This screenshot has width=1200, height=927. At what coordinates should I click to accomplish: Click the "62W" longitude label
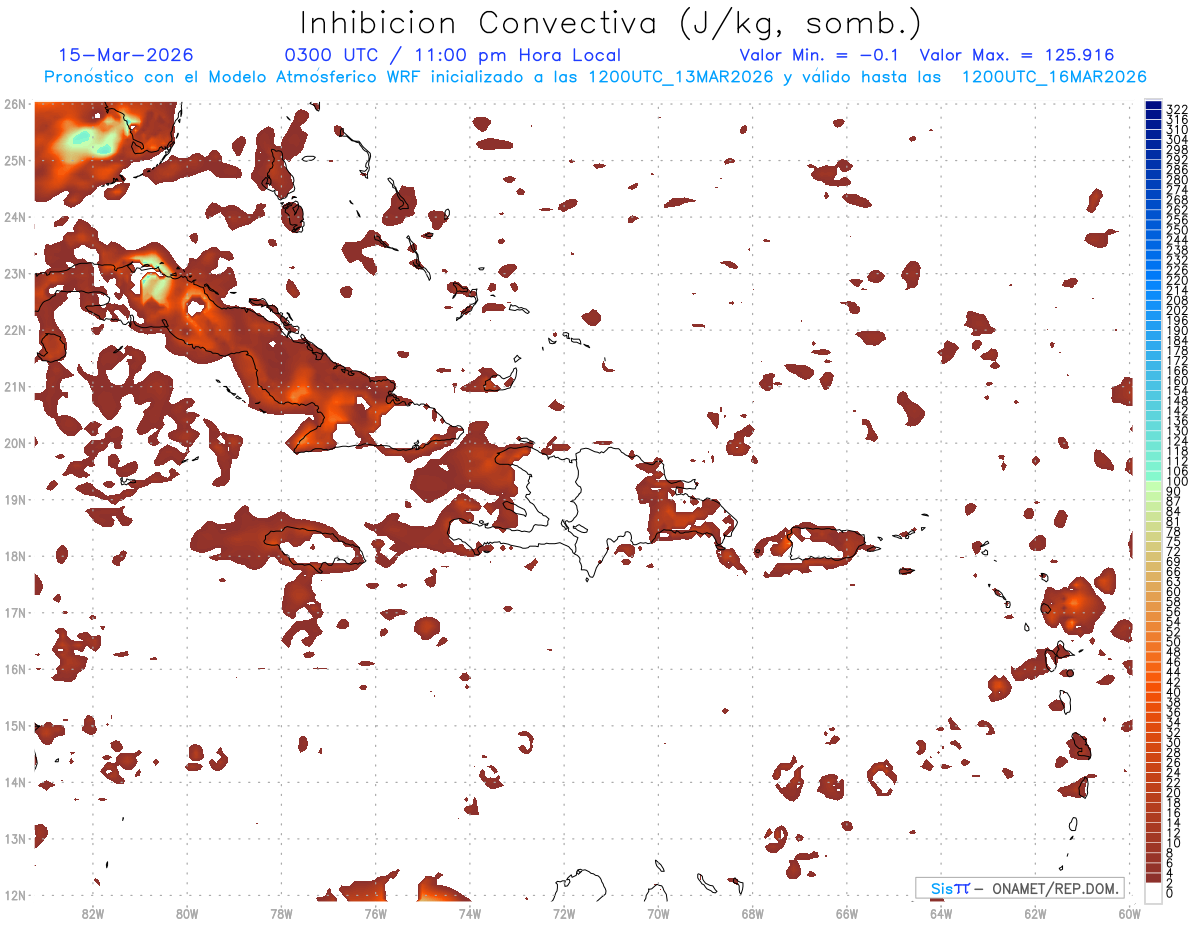[1035, 913]
